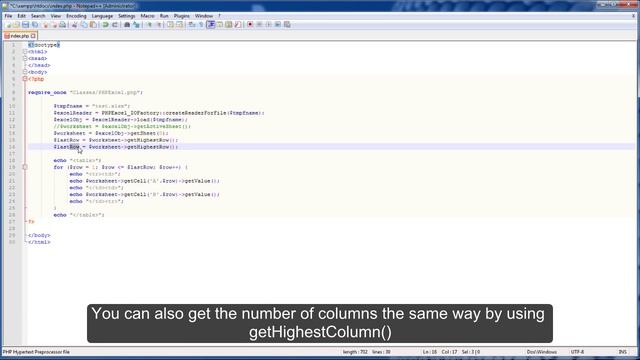The width and height of the screenshot is (640, 360).
Task: Click the INS insert mode indicator
Action: tap(622, 352)
